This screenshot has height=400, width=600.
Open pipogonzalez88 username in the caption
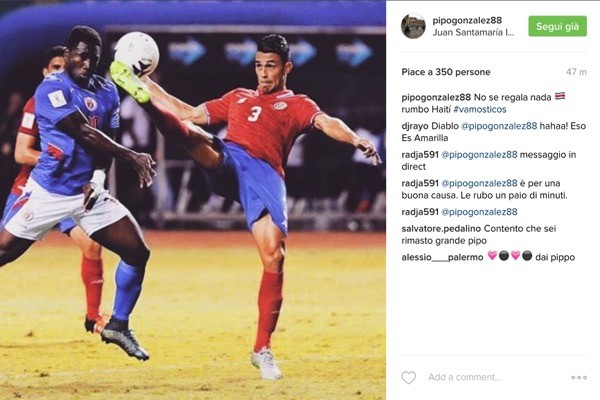coord(436,97)
